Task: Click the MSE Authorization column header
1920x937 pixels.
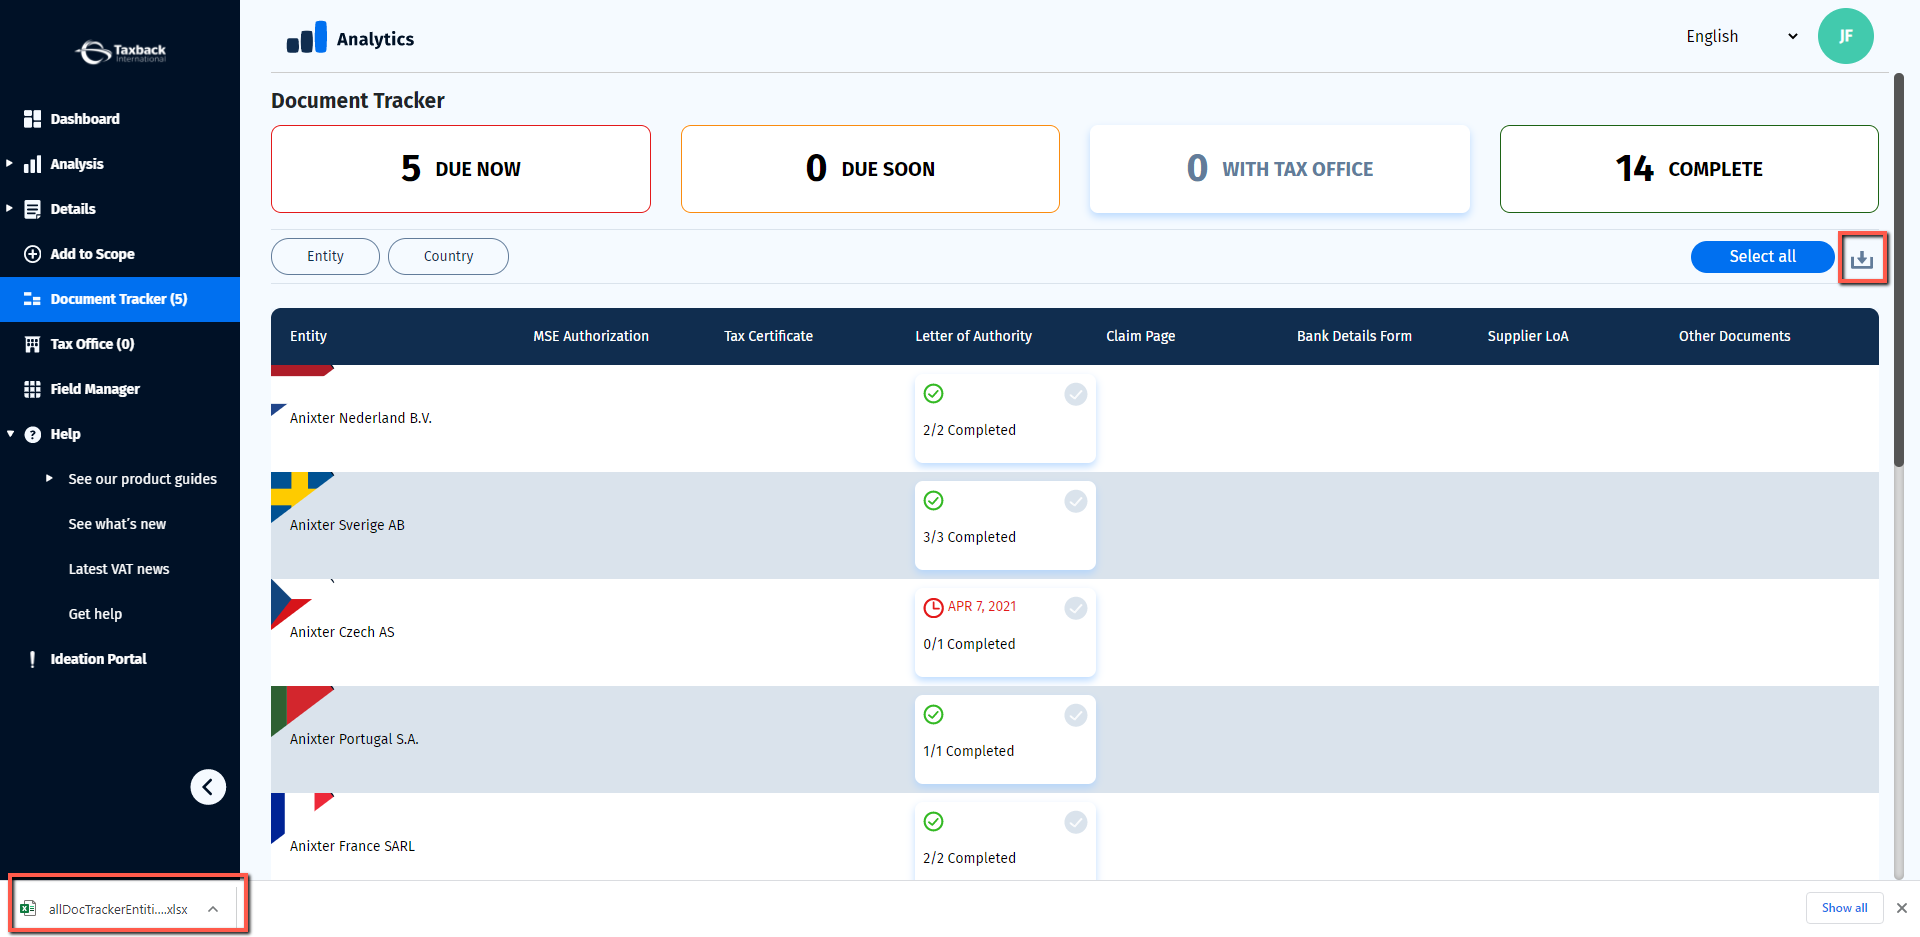Action: [x=591, y=336]
